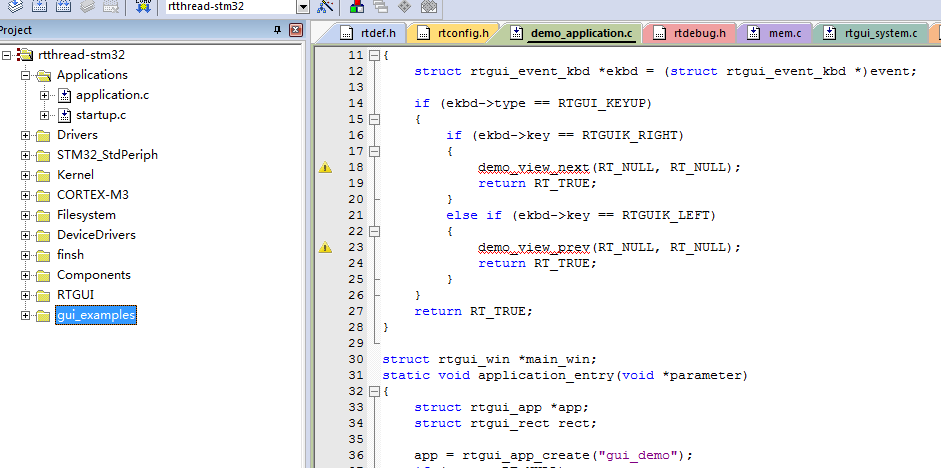Viewport: 941px width, 468px height.
Task: Click demo_view_prev call on line 23
Action: [534, 247]
